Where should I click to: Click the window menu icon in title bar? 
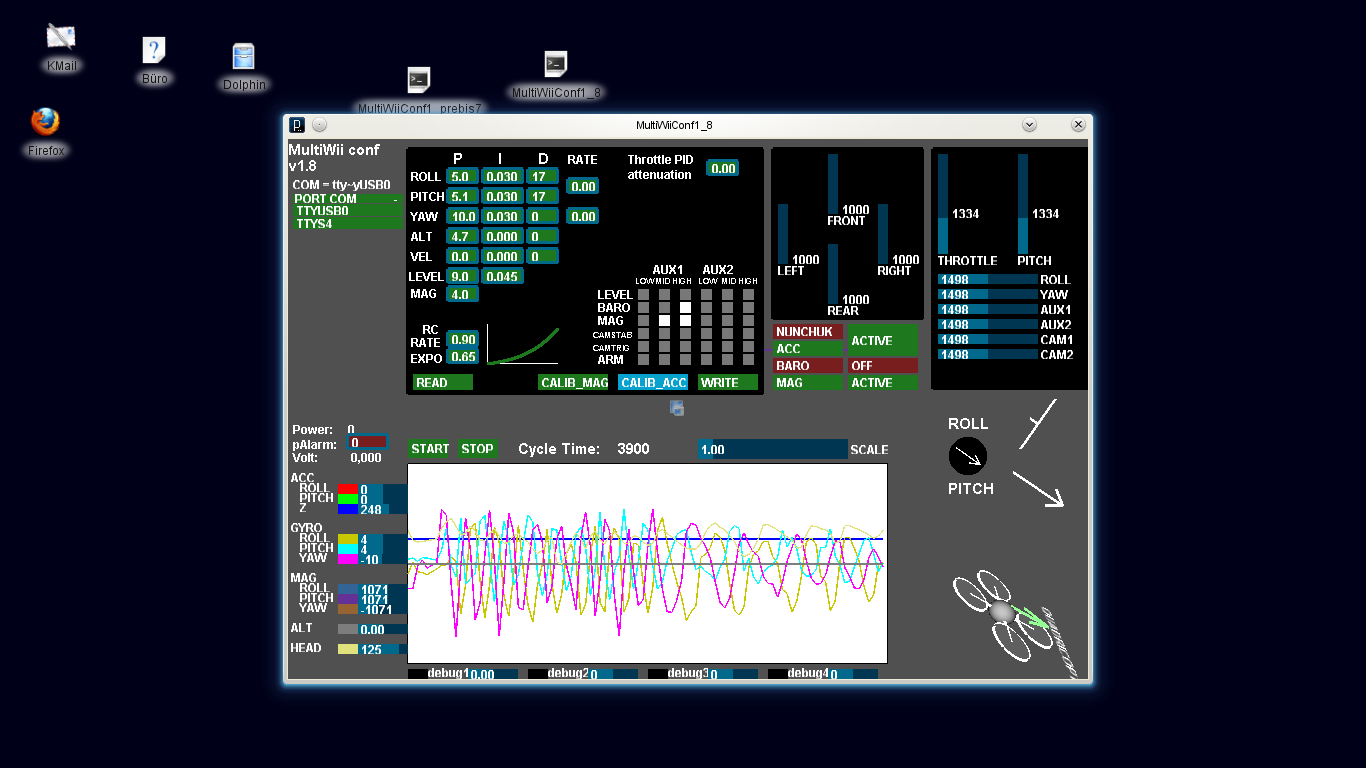297,125
